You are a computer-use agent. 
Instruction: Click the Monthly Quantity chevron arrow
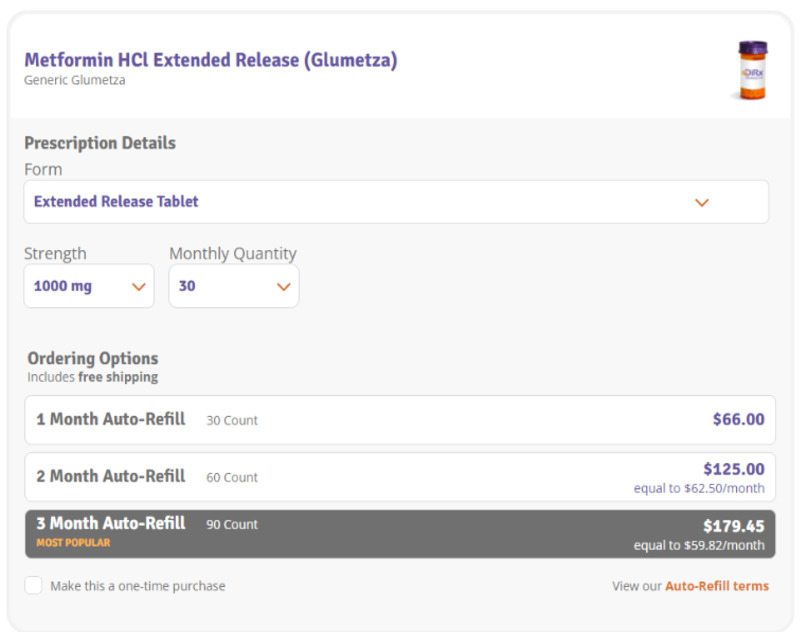283,287
